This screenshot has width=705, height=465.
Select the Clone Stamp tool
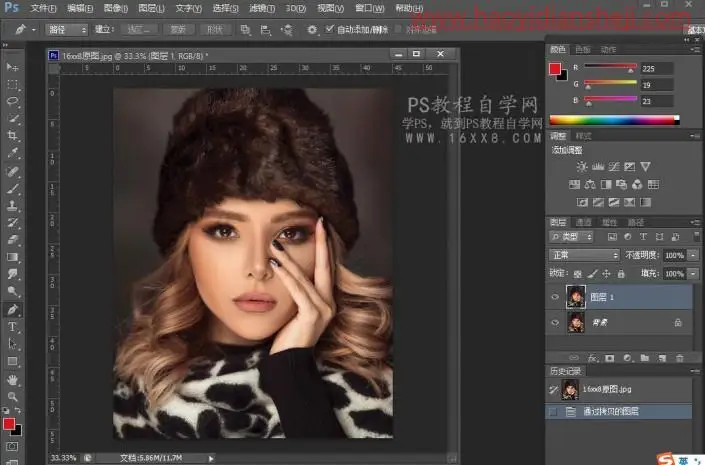[x=12, y=206]
